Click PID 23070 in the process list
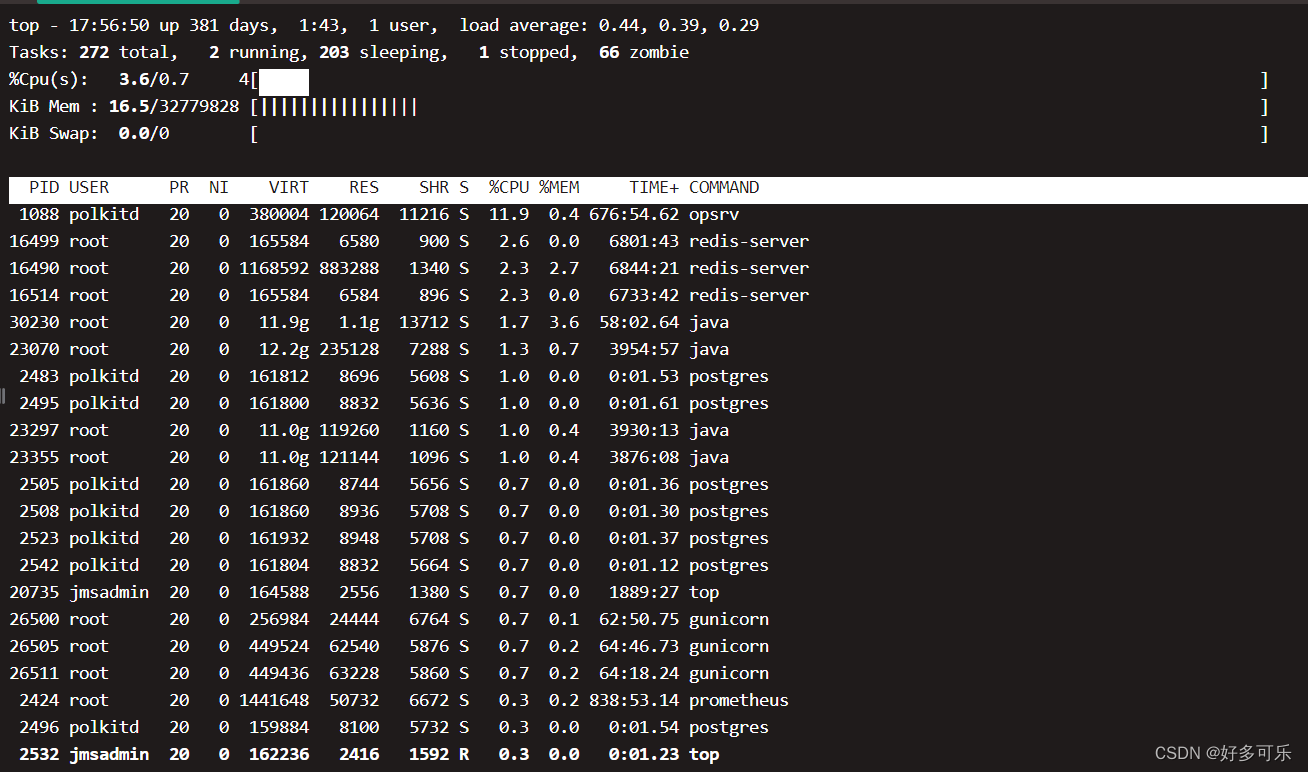The image size is (1308, 772). tap(34, 349)
